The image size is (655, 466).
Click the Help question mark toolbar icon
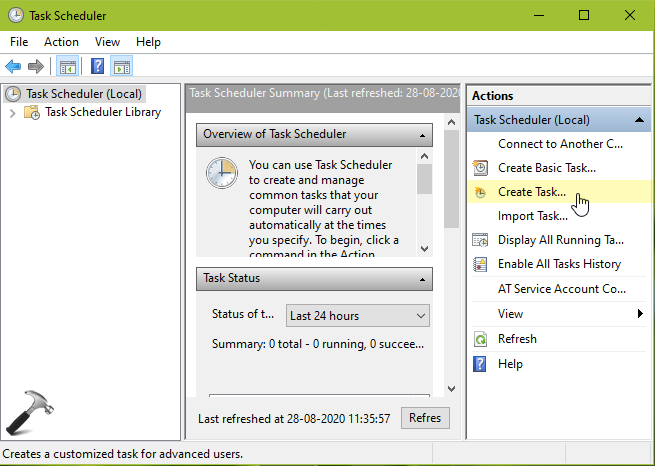(97, 66)
